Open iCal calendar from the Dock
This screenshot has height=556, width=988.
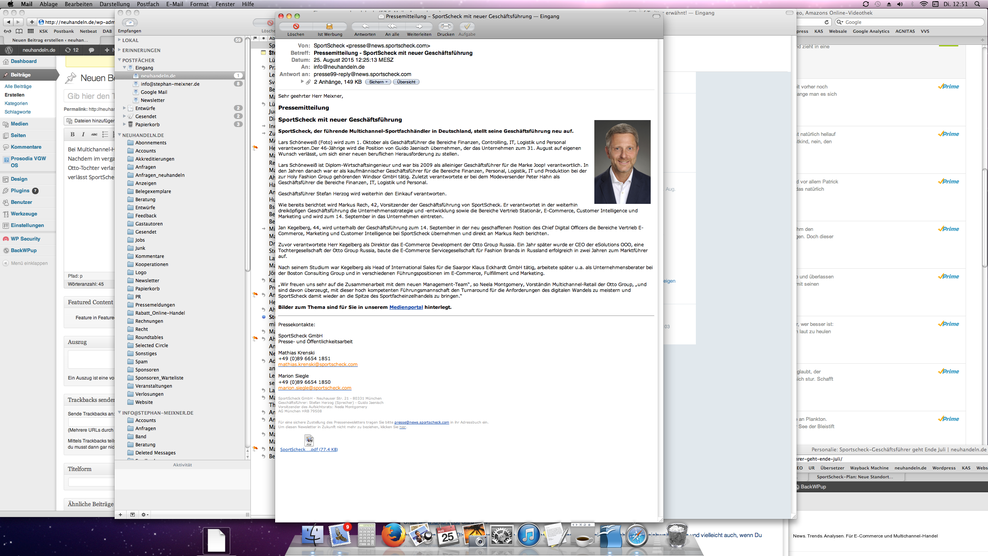point(447,535)
